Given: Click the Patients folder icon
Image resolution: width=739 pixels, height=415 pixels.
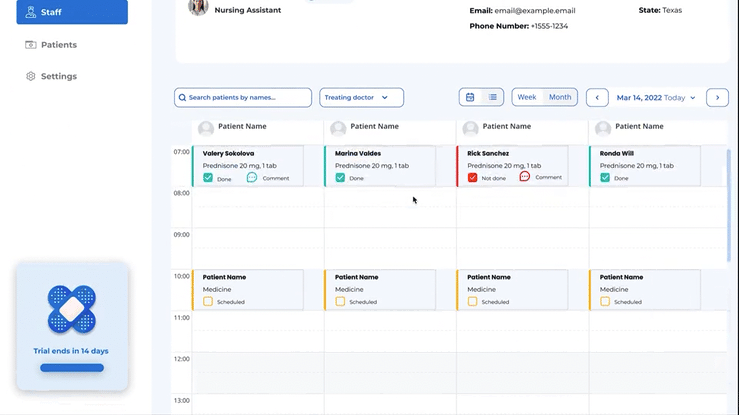Looking at the screenshot, I should (x=31, y=45).
